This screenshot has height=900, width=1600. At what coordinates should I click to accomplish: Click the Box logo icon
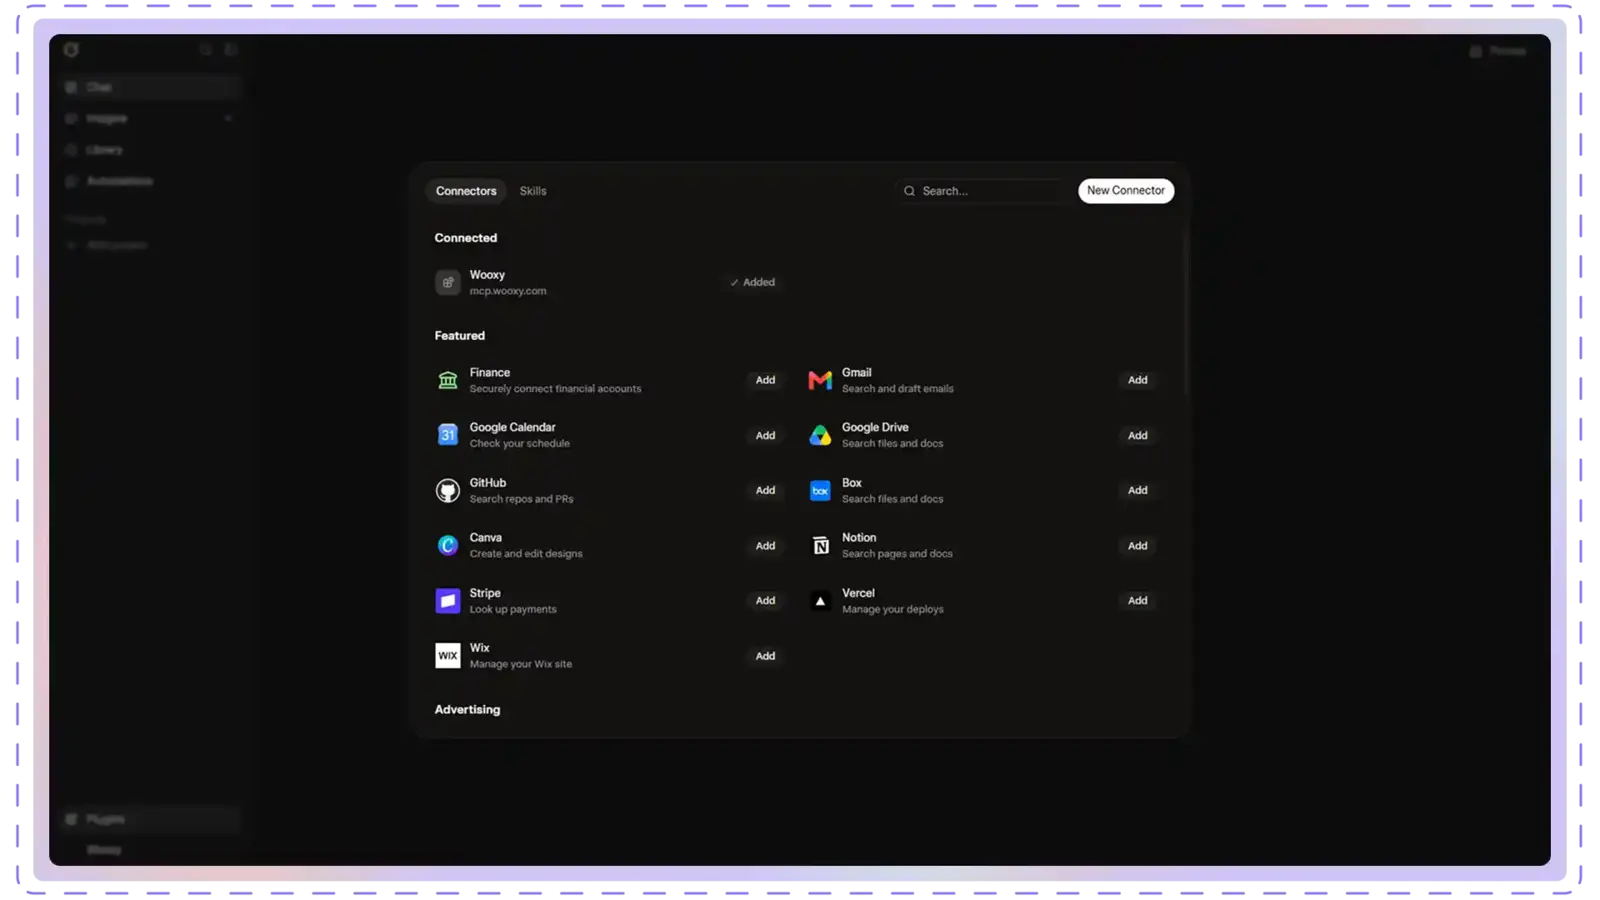[820, 490]
